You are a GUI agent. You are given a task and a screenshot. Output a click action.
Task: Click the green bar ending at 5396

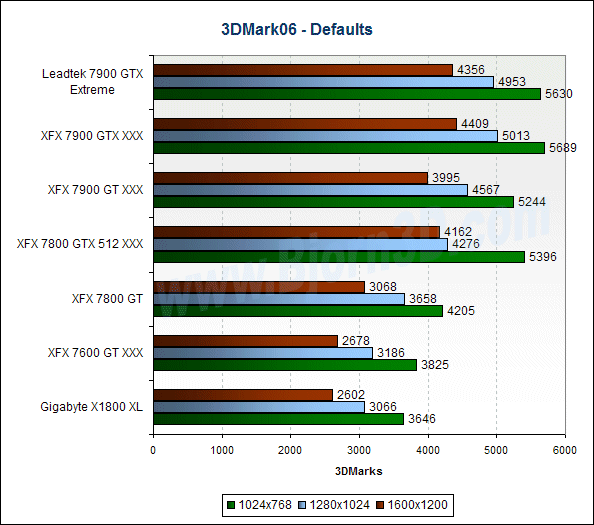[x=339, y=257]
